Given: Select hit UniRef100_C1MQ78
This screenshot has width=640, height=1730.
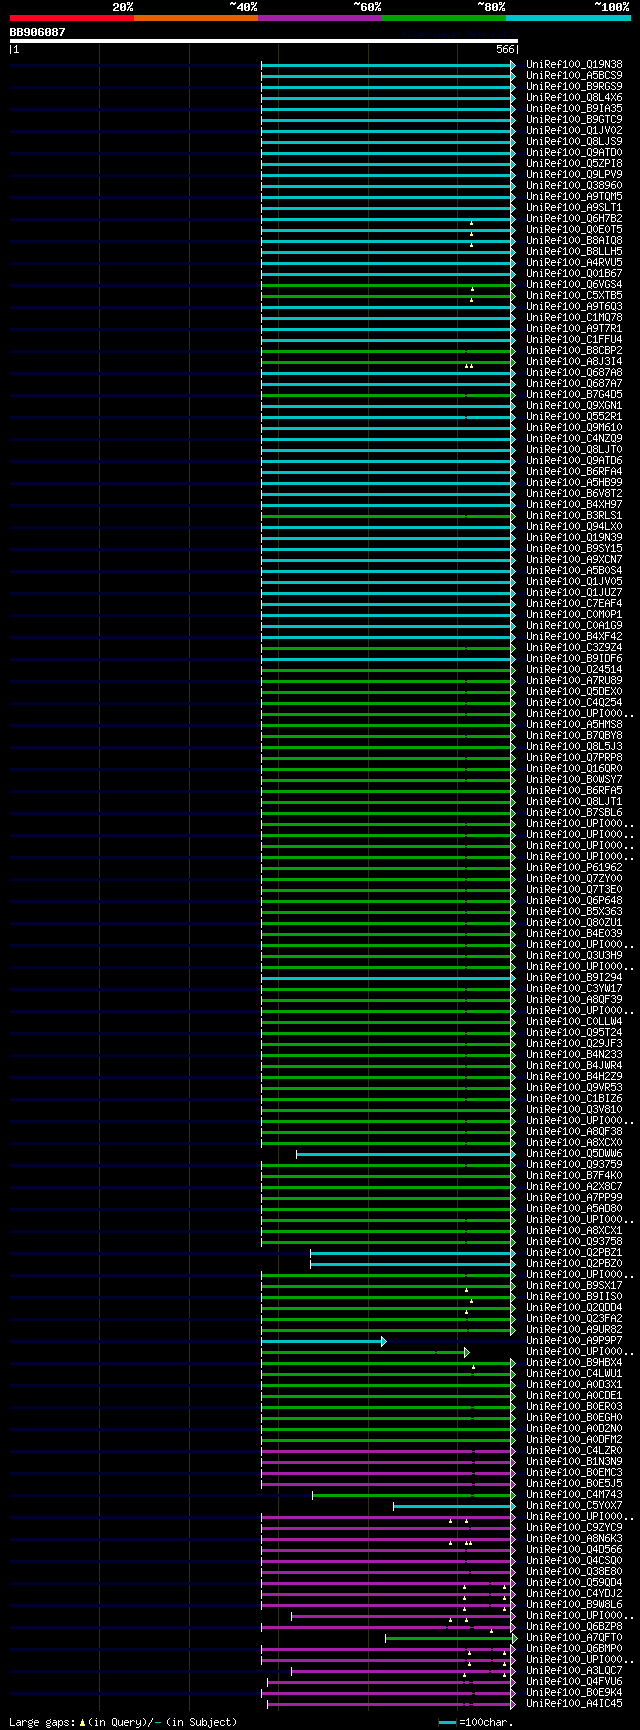Looking at the screenshot, I should coord(574,317).
